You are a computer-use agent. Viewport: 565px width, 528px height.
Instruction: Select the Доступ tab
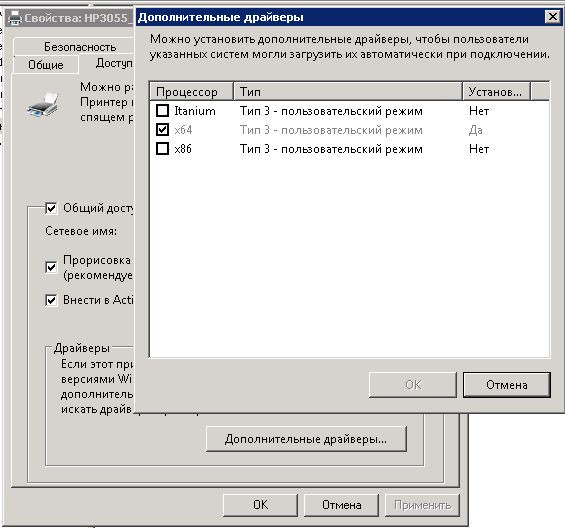[x=114, y=63]
